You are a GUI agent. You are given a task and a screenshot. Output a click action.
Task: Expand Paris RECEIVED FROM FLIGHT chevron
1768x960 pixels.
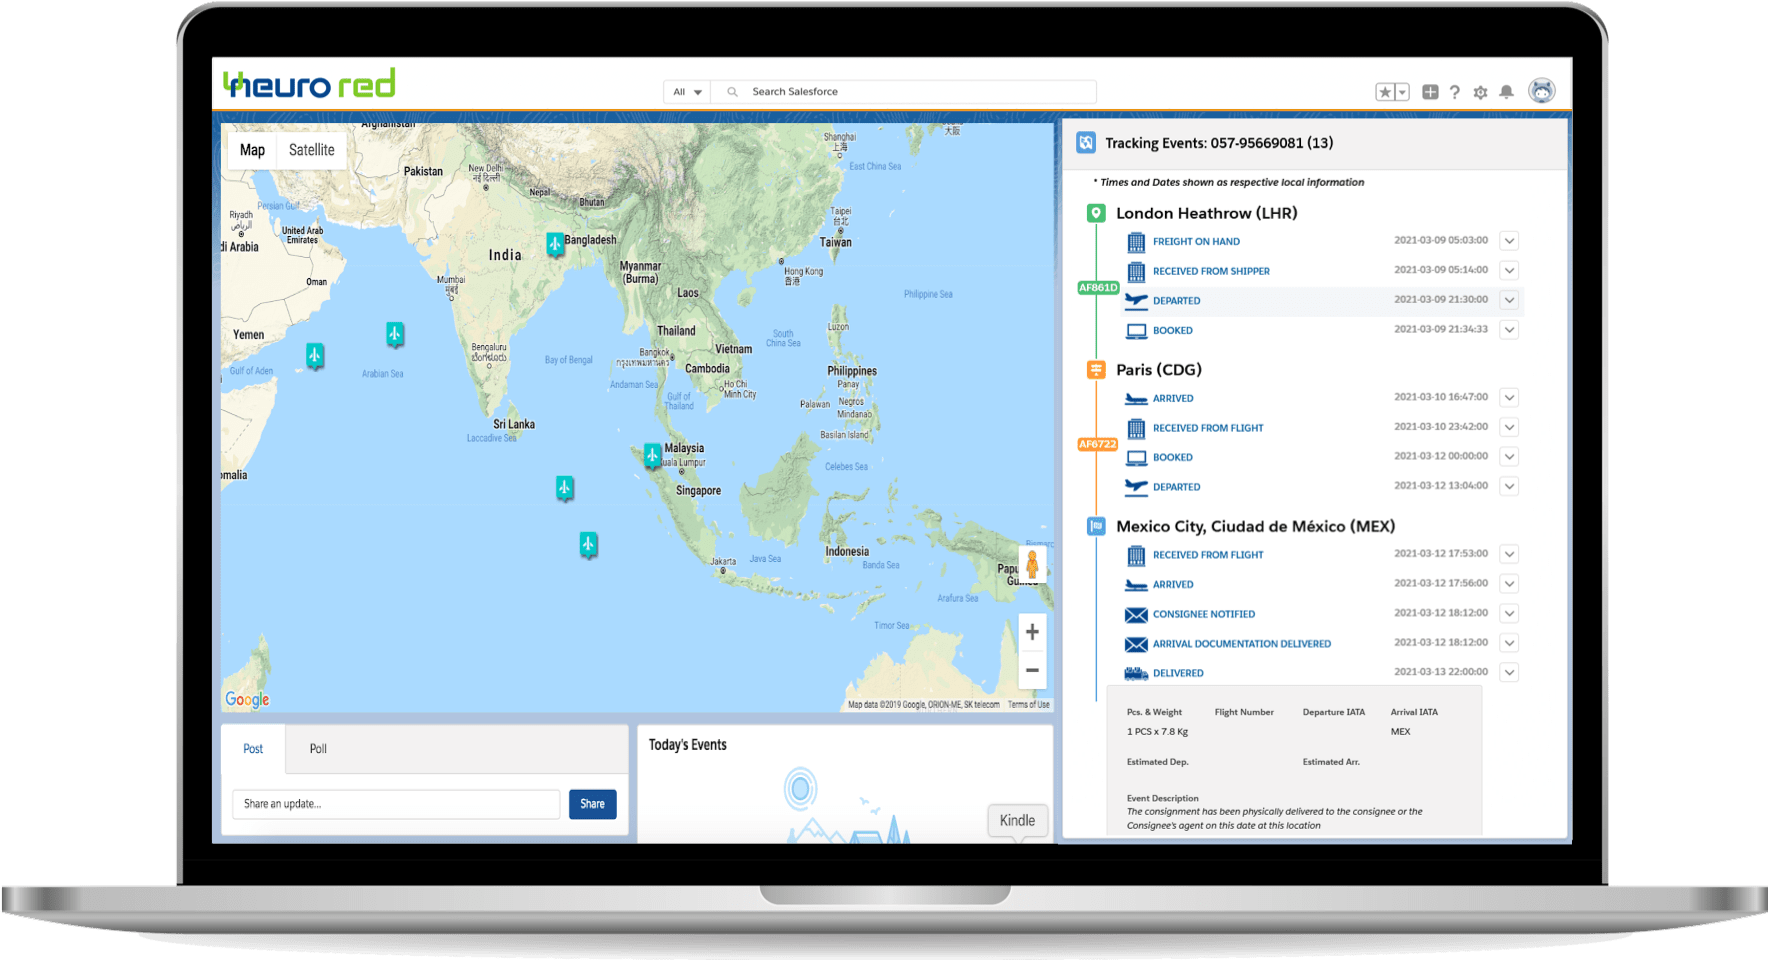(1510, 427)
